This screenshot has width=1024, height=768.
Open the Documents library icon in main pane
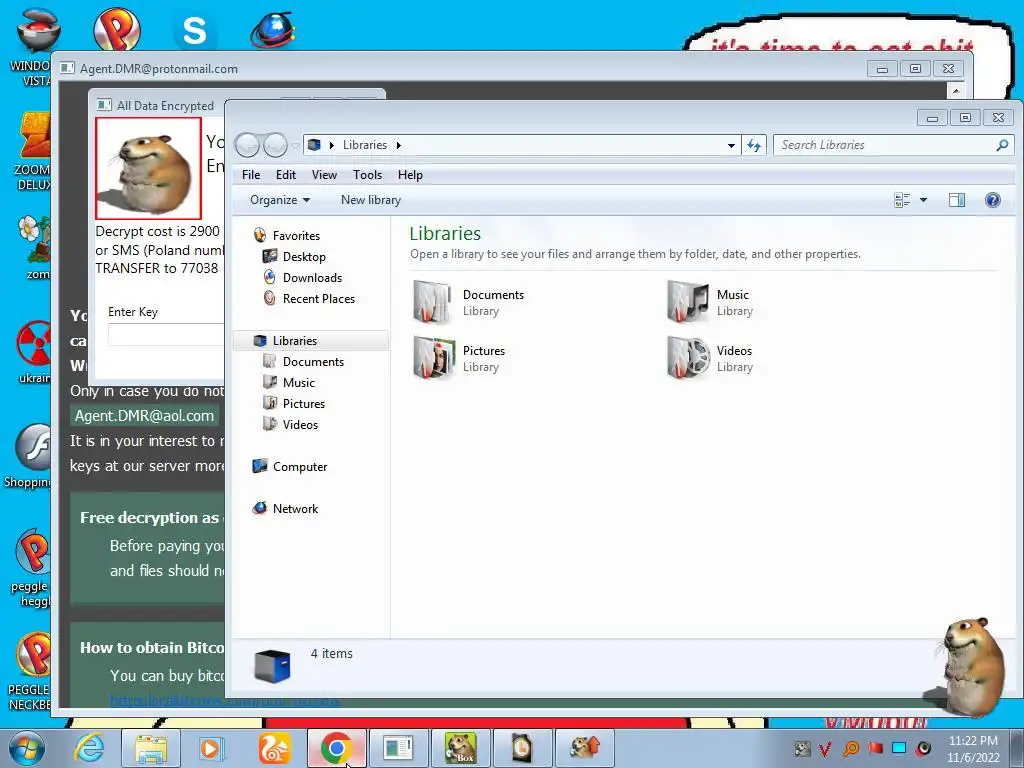click(432, 302)
